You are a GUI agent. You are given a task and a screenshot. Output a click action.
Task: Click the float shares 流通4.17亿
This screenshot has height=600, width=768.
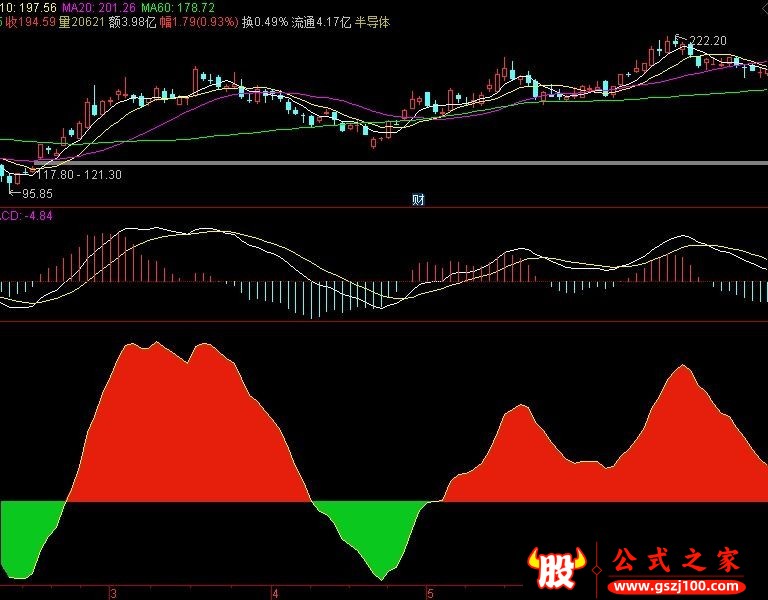tap(321, 22)
